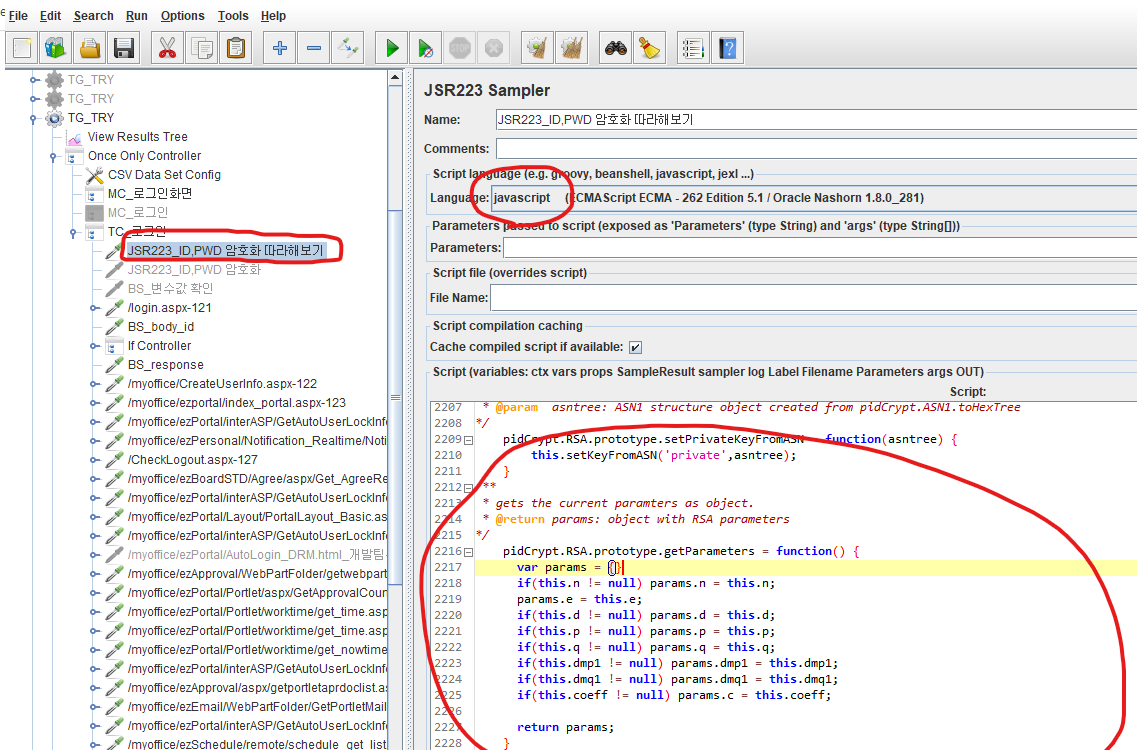Image resolution: width=1137 pixels, height=750 pixels.
Task: Select disabled AutoLogin_DRM.html tree item
Action: 256,555
